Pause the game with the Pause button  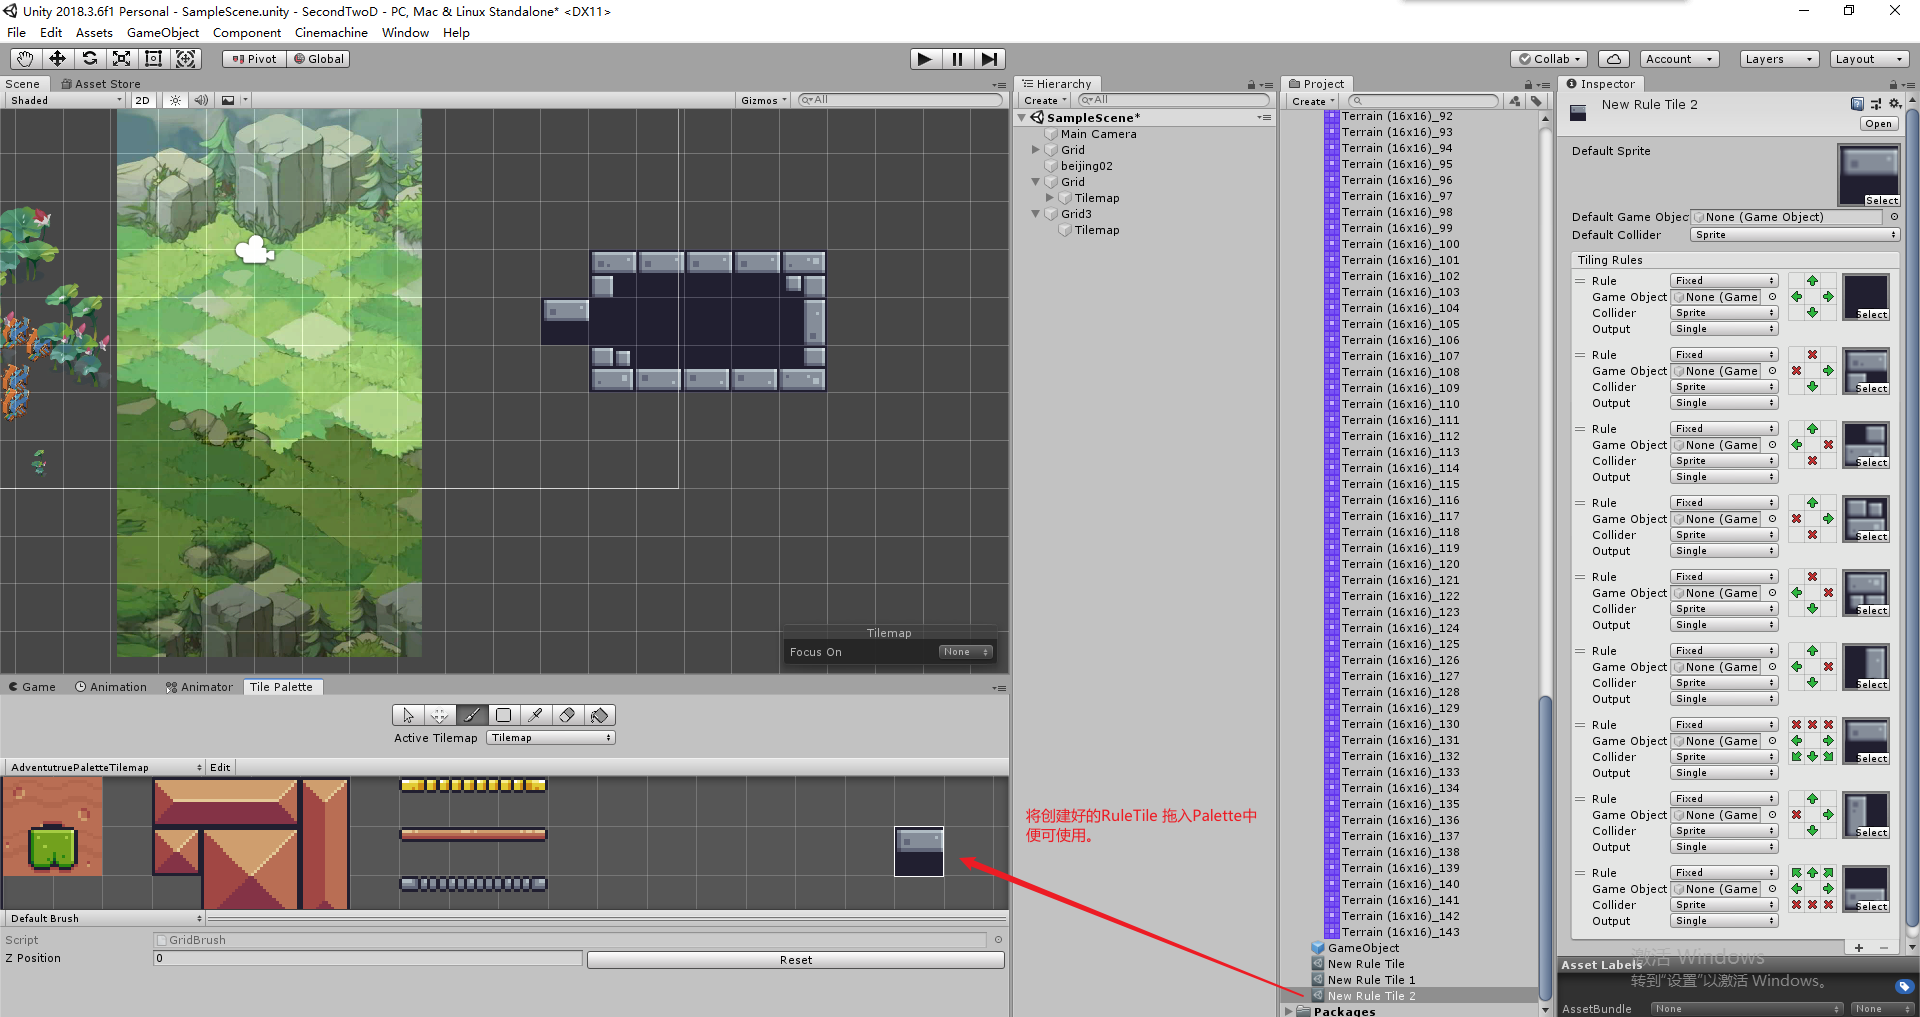coord(957,59)
